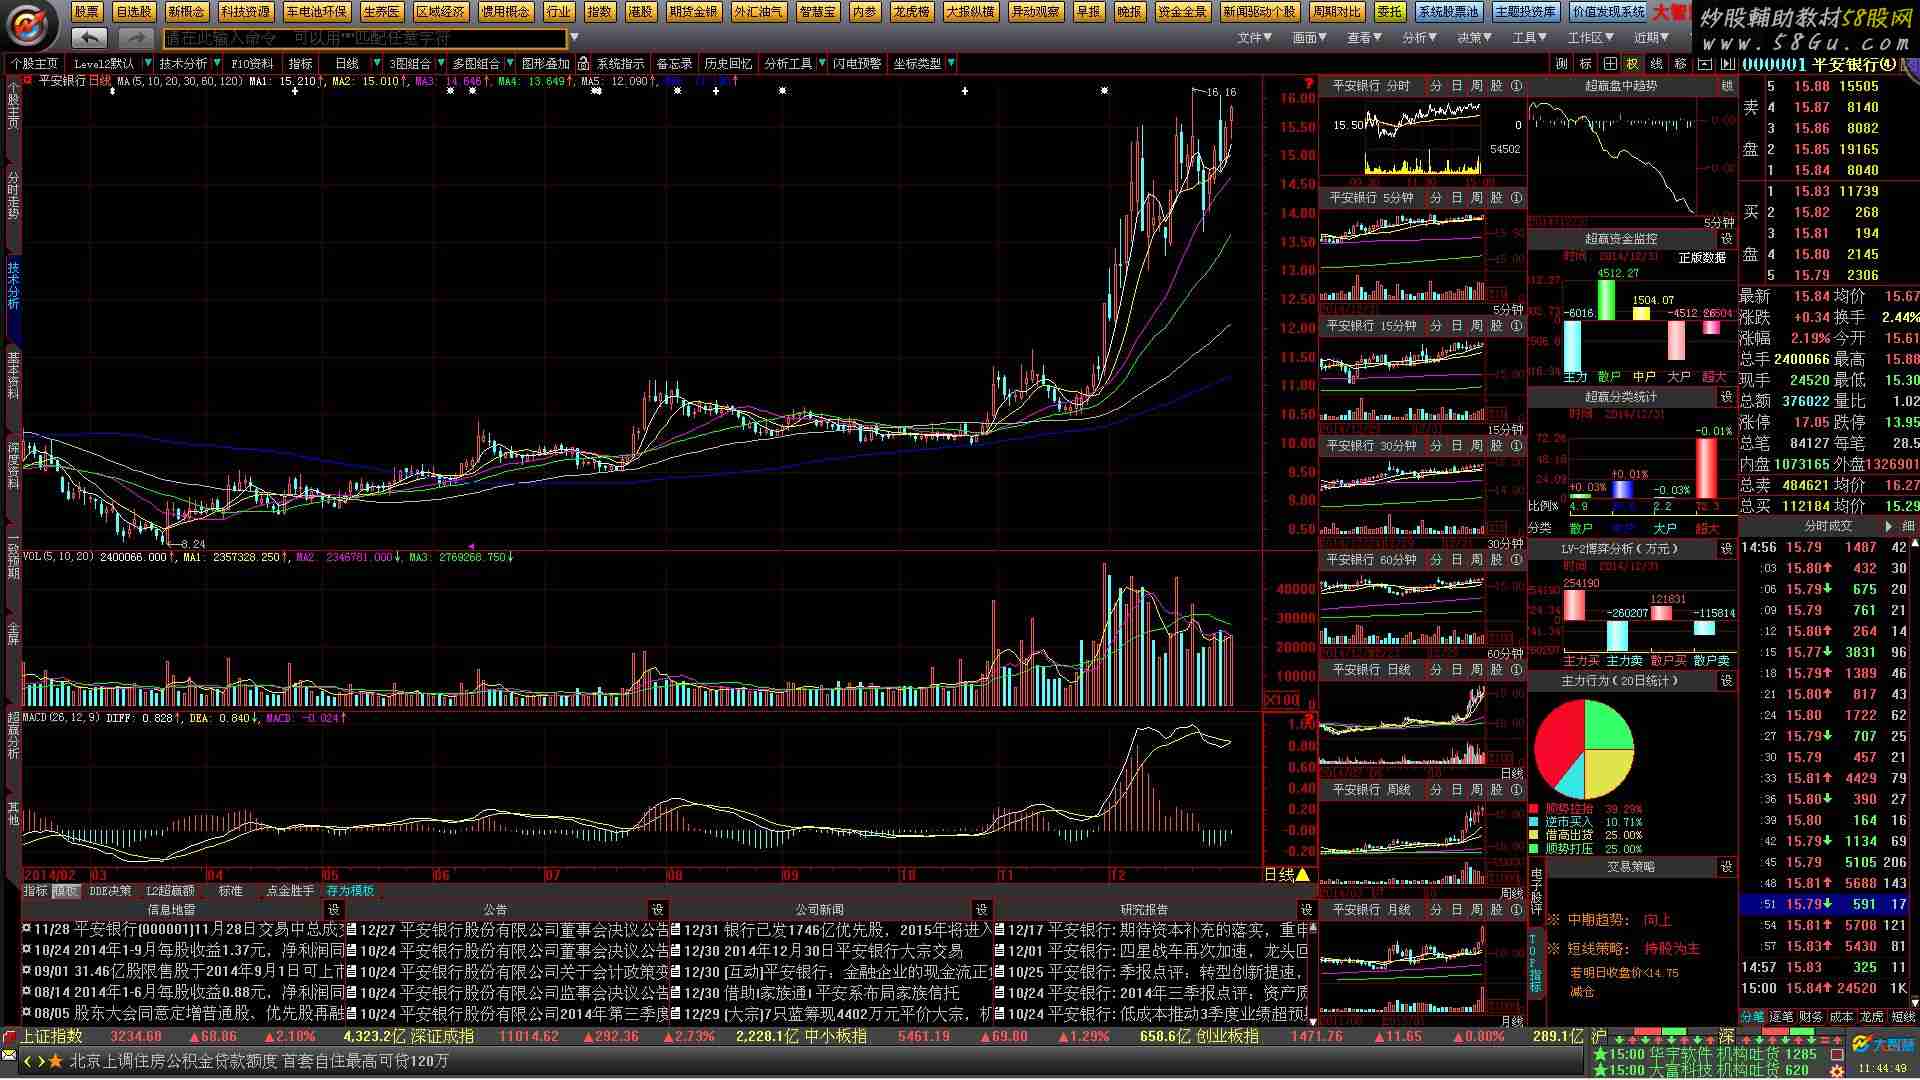Open dropdown arrow next to 坐标类型
Viewport: 1920px width, 1080px height.
tap(950, 63)
